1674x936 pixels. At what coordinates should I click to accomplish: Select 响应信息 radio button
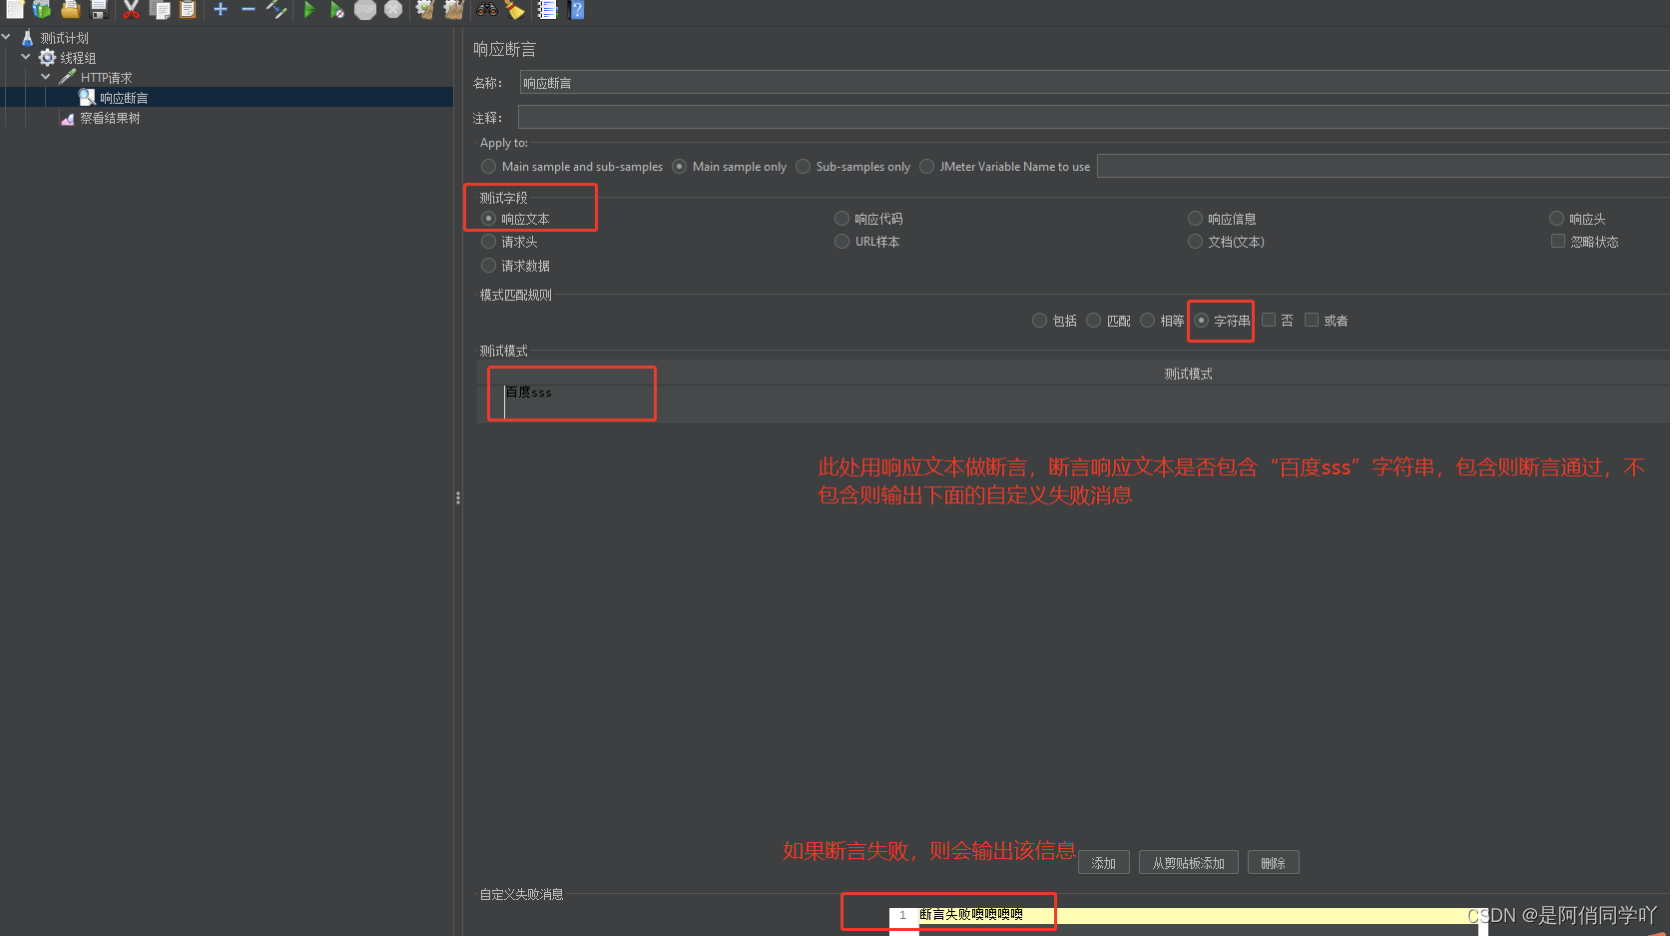point(1195,218)
